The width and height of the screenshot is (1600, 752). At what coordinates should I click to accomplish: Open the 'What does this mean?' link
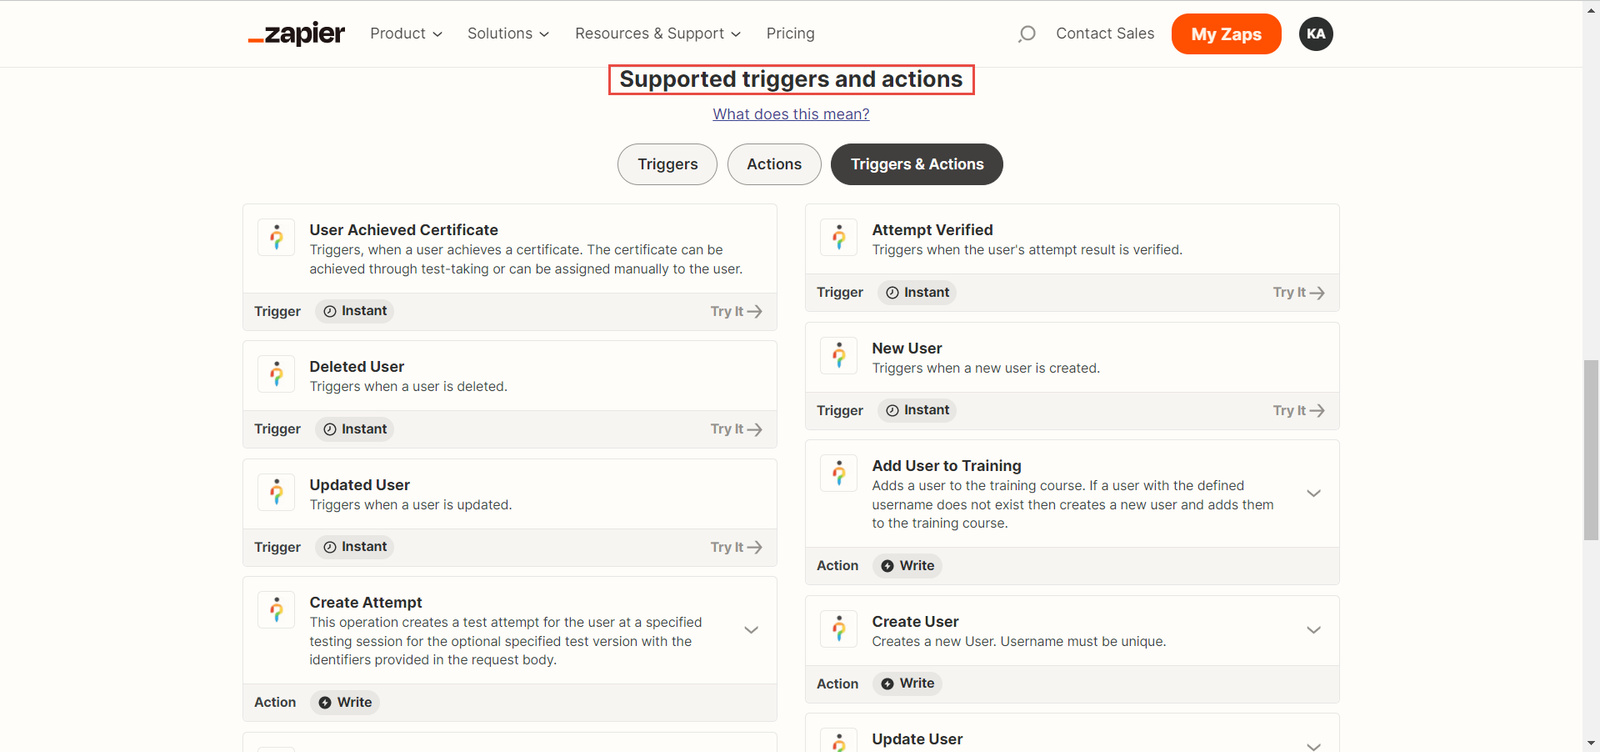(x=791, y=114)
